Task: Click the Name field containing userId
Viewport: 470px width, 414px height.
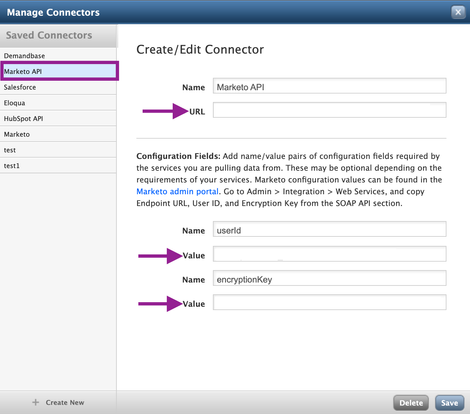Action: pos(330,229)
